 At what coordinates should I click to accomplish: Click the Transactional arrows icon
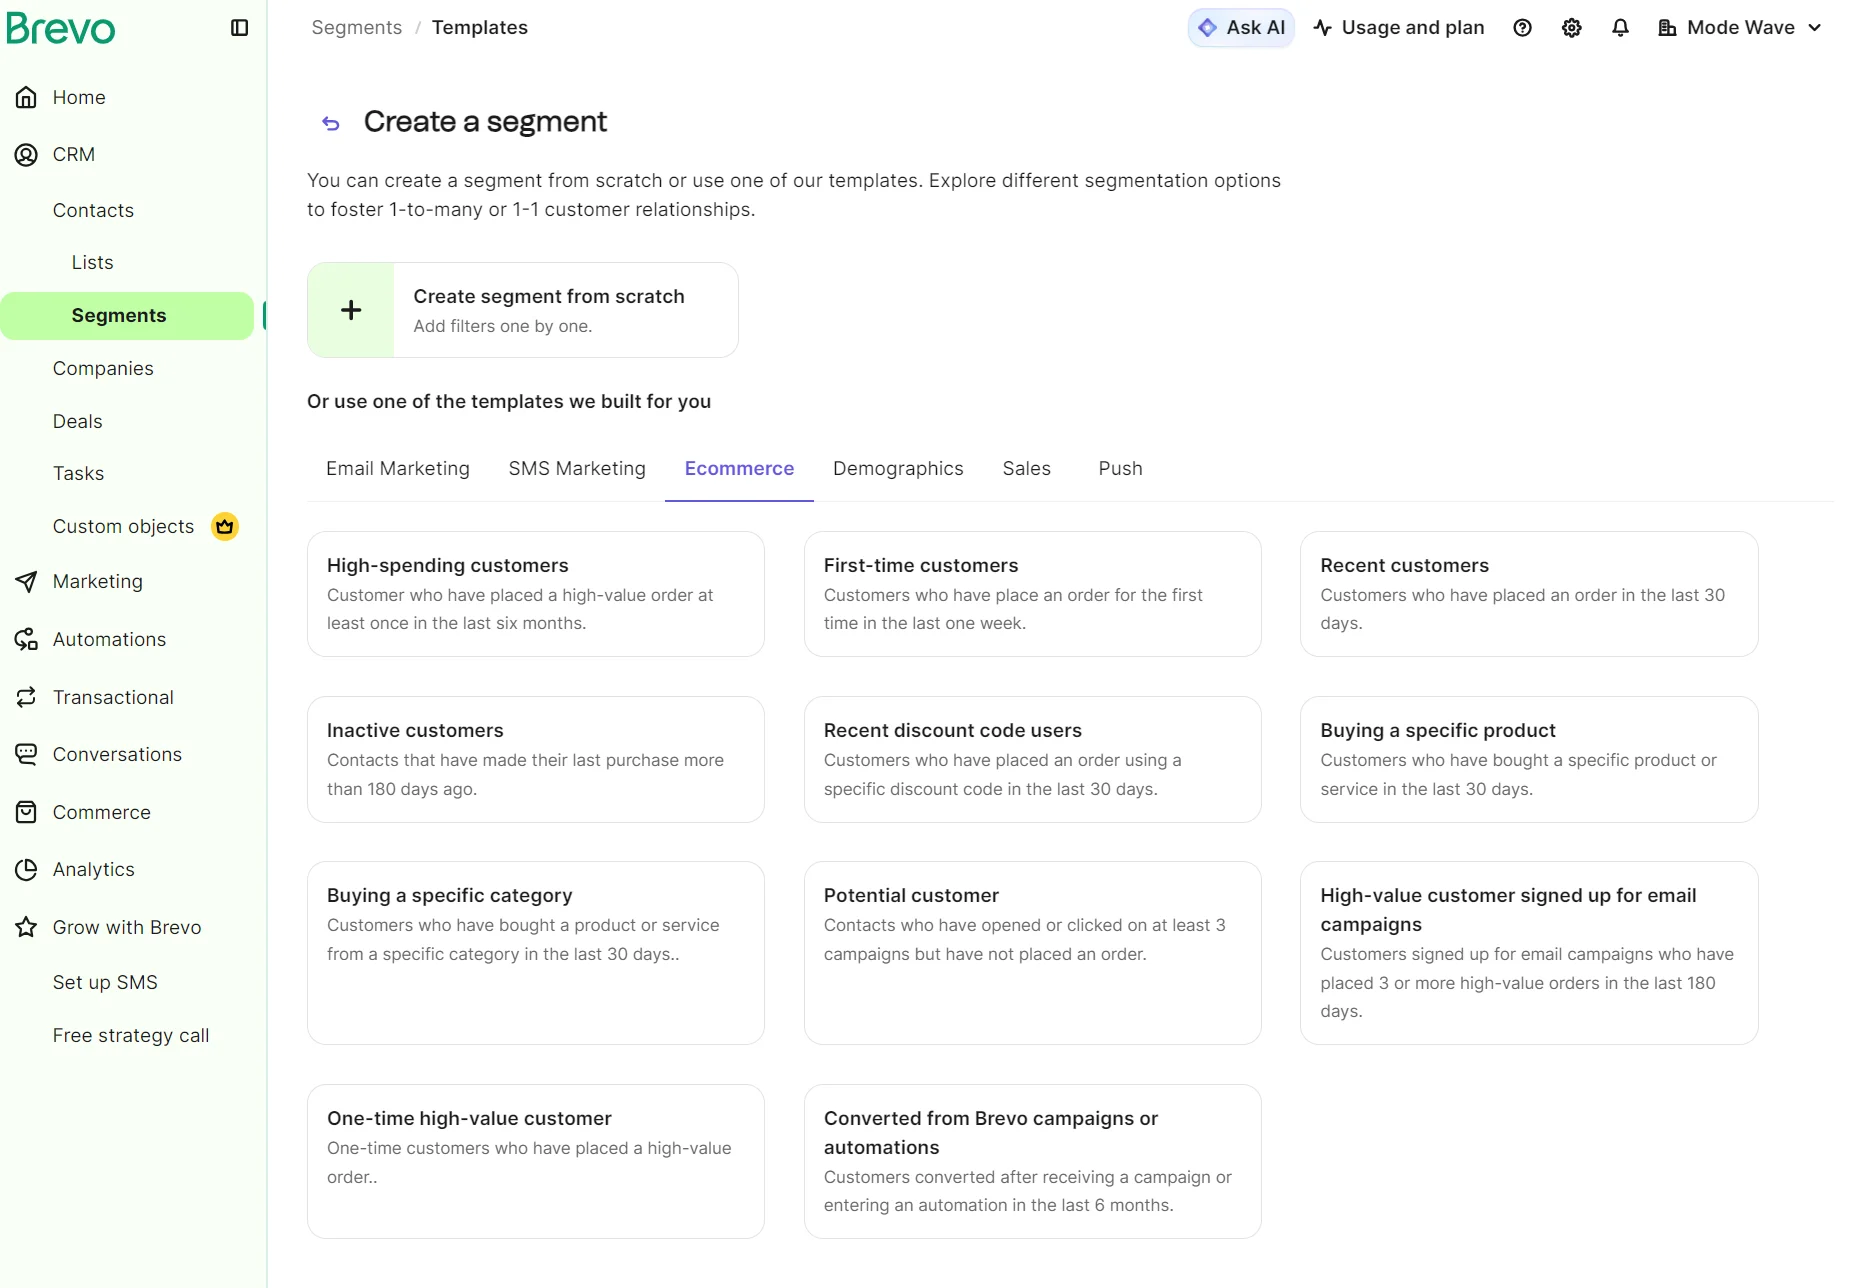pos(26,697)
